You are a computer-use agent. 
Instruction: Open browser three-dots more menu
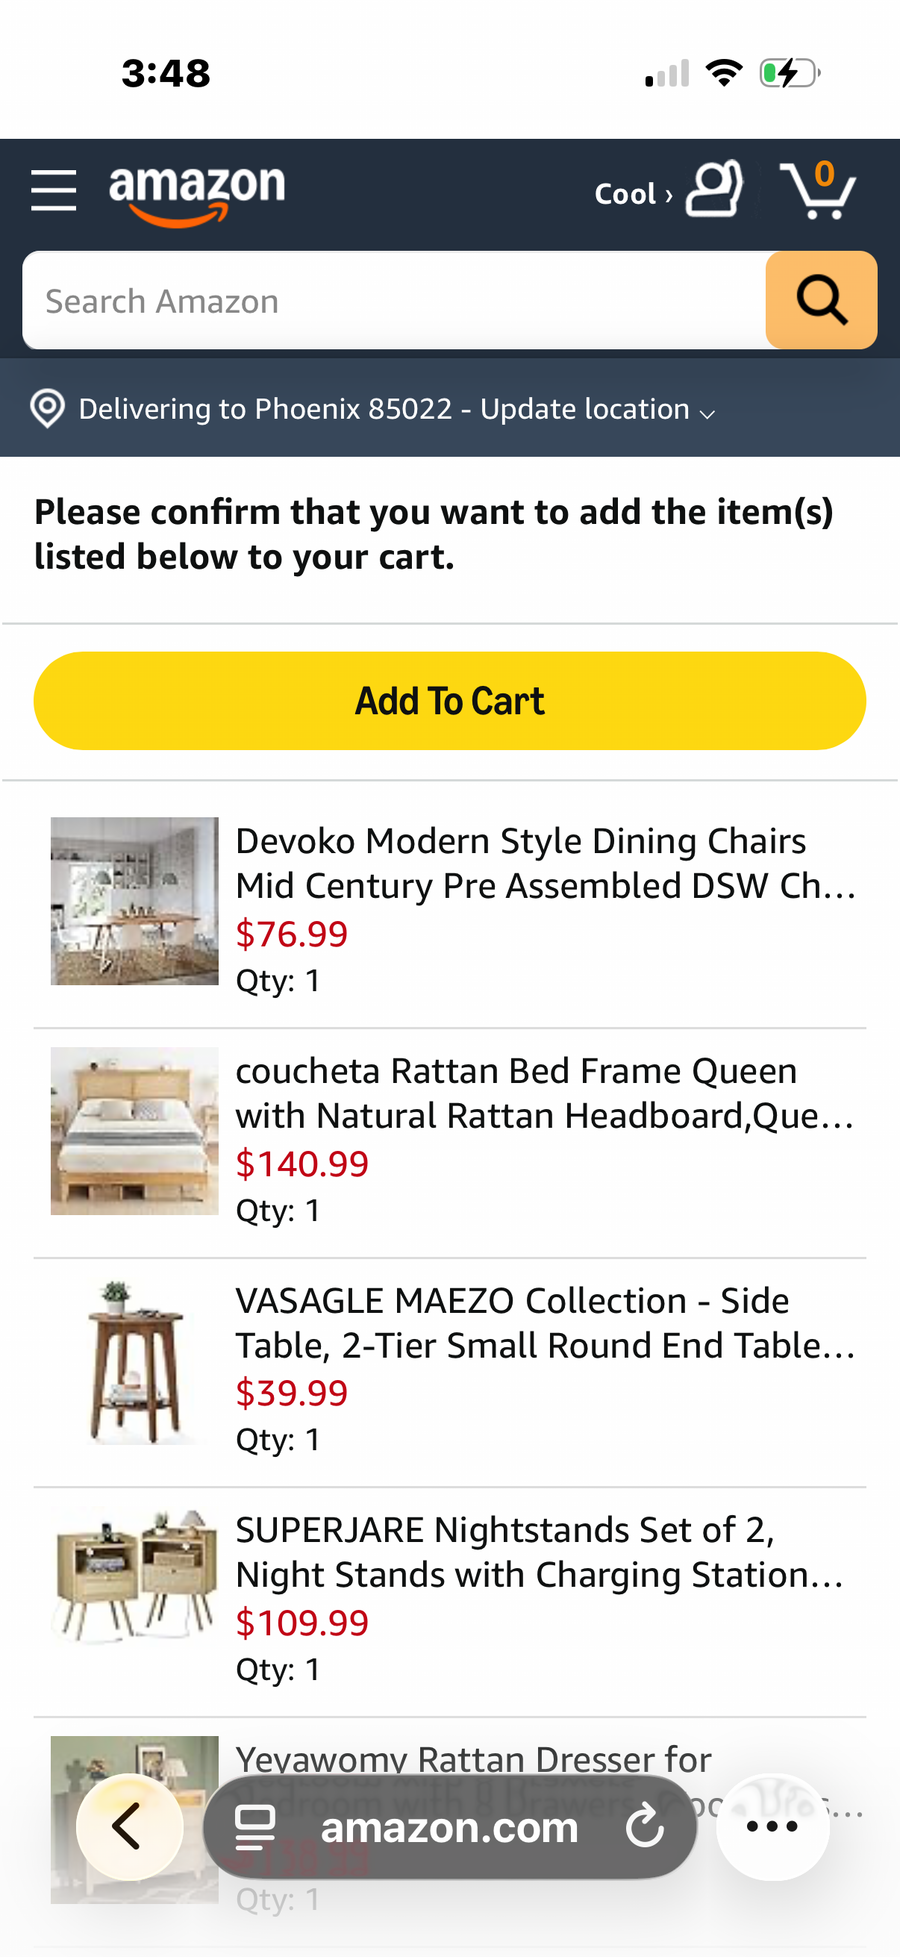[x=772, y=1827]
